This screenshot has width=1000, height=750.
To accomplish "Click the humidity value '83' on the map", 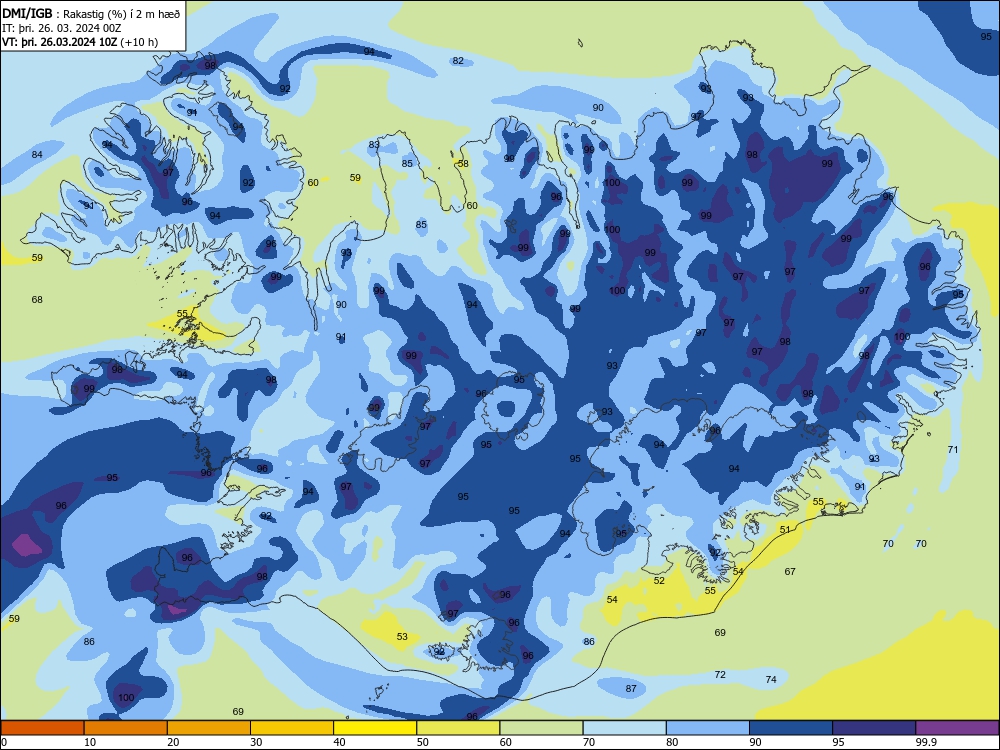I will point(374,144).
